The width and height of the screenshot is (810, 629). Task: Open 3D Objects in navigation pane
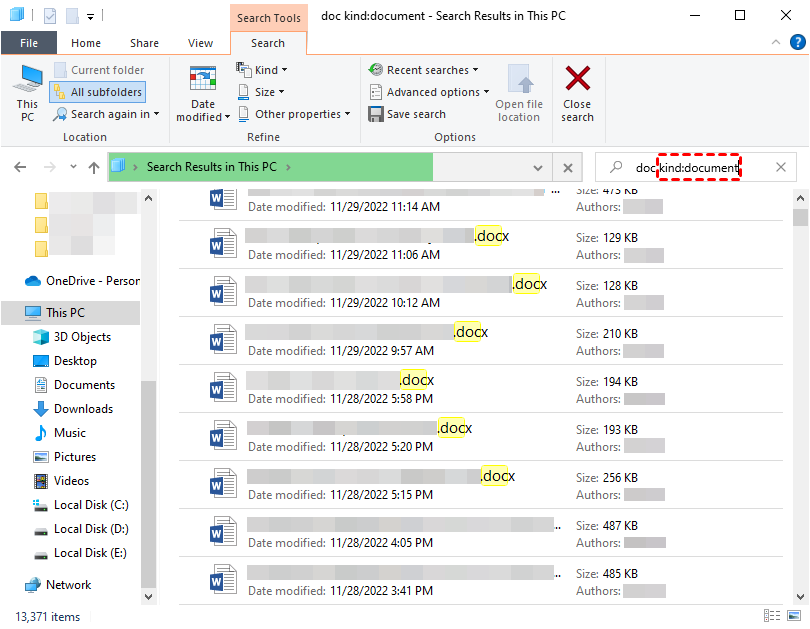click(x=81, y=337)
